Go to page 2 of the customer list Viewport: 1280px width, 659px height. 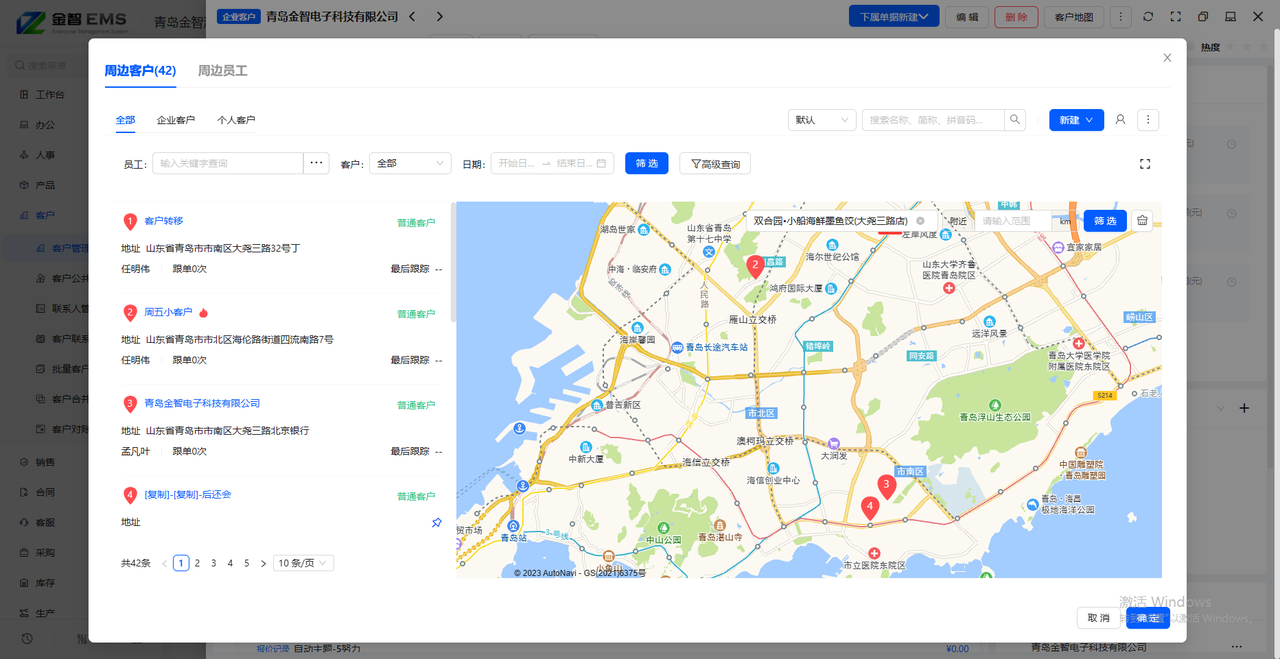tap(197, 563)
